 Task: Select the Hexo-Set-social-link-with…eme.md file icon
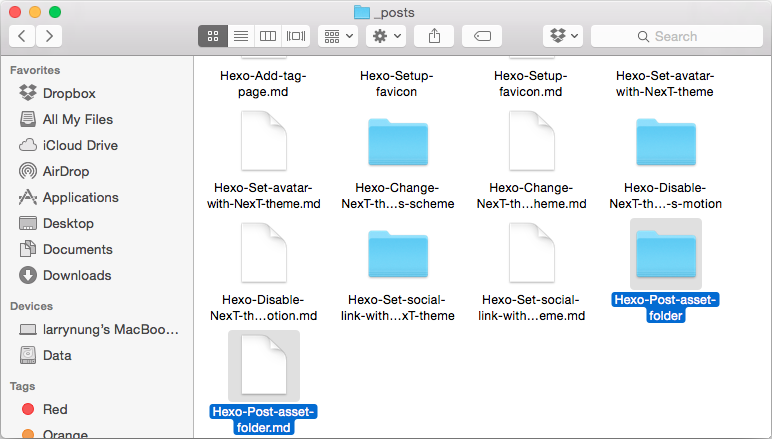coord(532,253)
